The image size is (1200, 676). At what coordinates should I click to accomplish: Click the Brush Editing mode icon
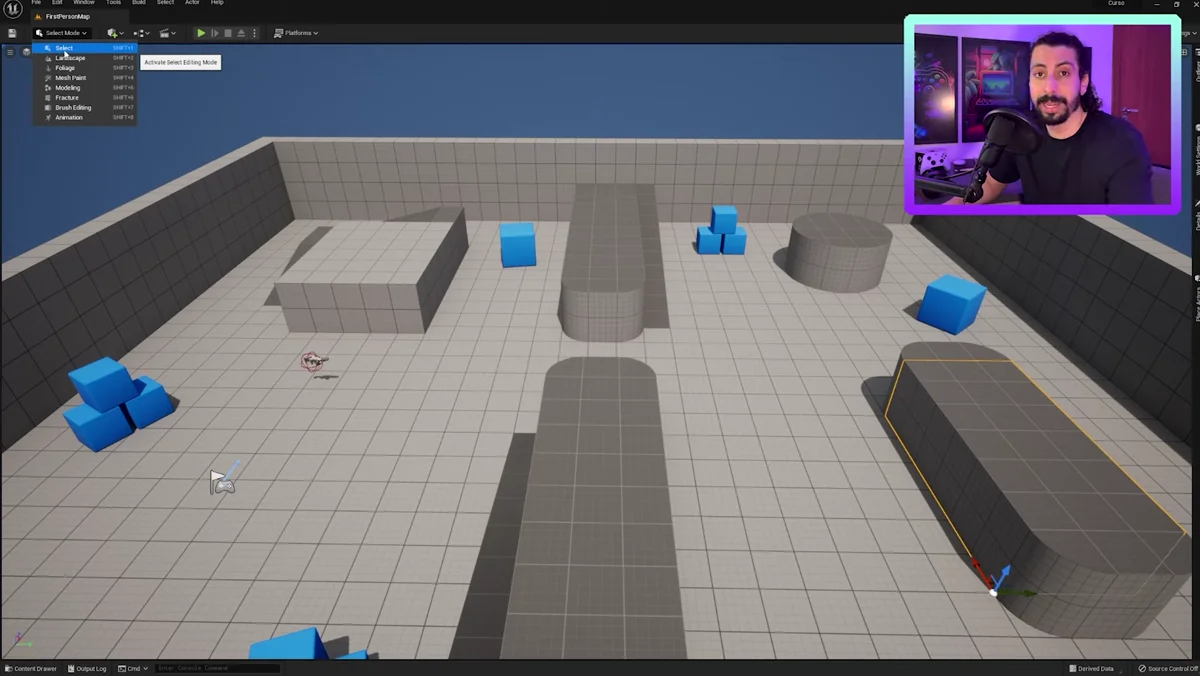point(47,108)
